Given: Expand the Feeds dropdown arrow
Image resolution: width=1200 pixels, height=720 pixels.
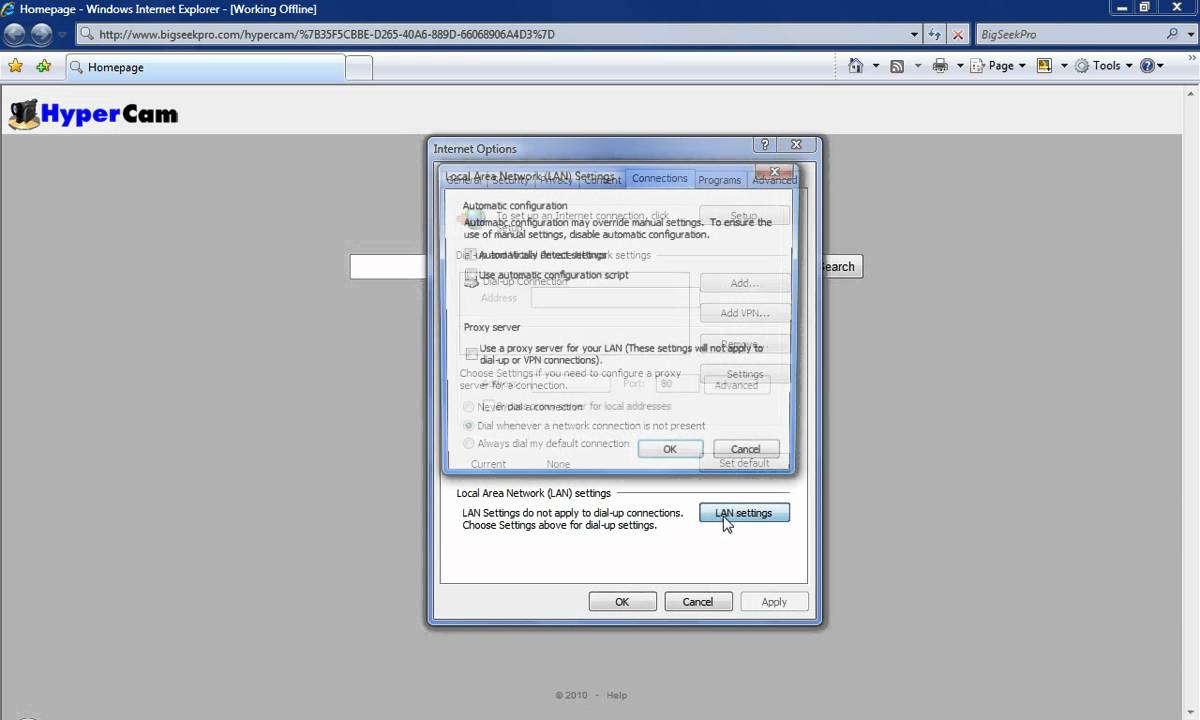Looking at the screenshot, I should [x=917, y=66].
